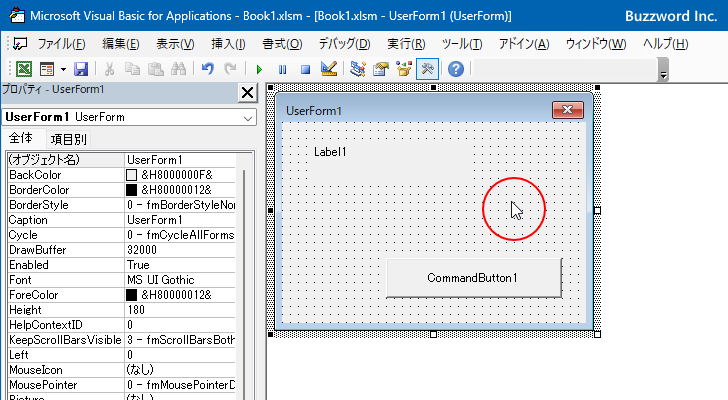728x400 pixels.
Task: Undo the last action
Action: (x=208, y=69)
